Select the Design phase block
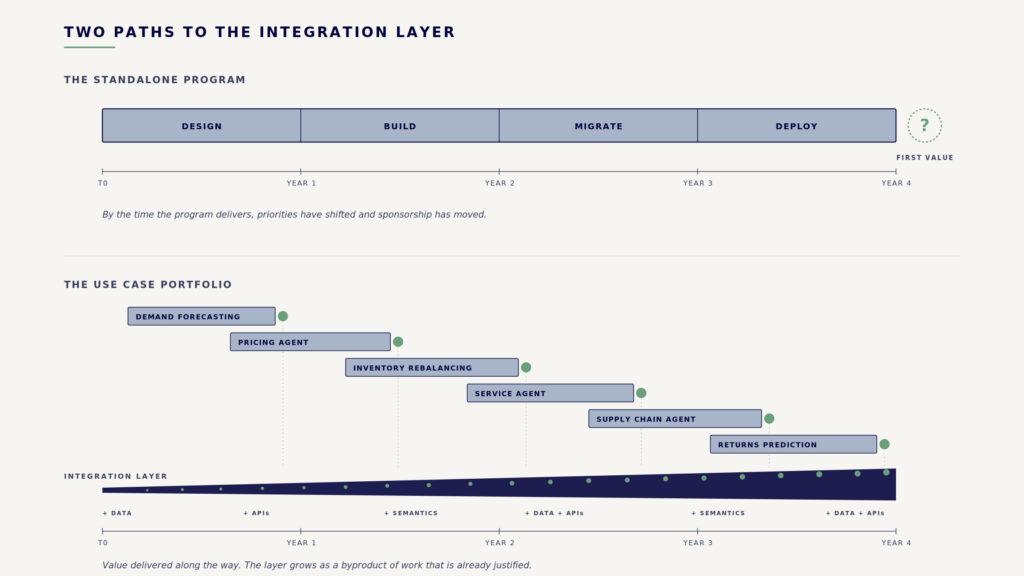The height and width of the screenshot is (576, 1024). point(201,126)
